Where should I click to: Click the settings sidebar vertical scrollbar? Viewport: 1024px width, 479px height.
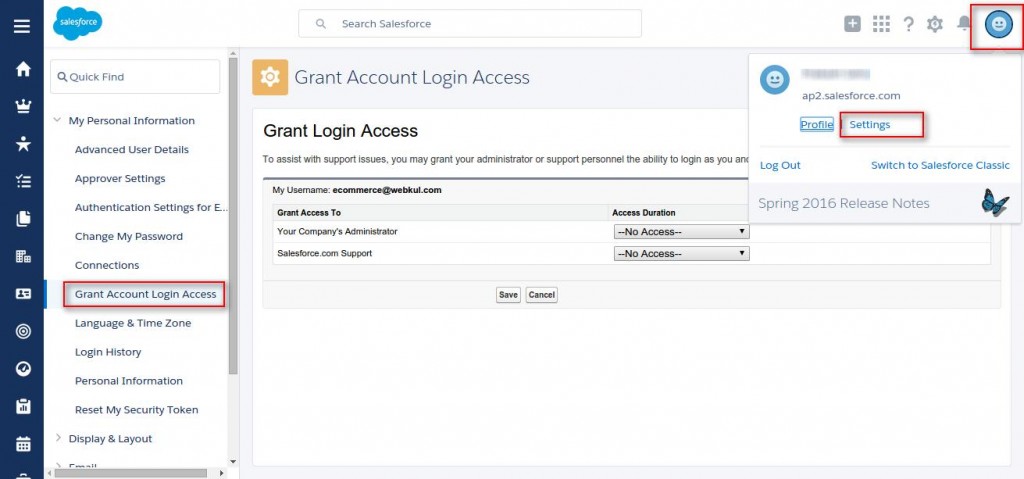233,216
